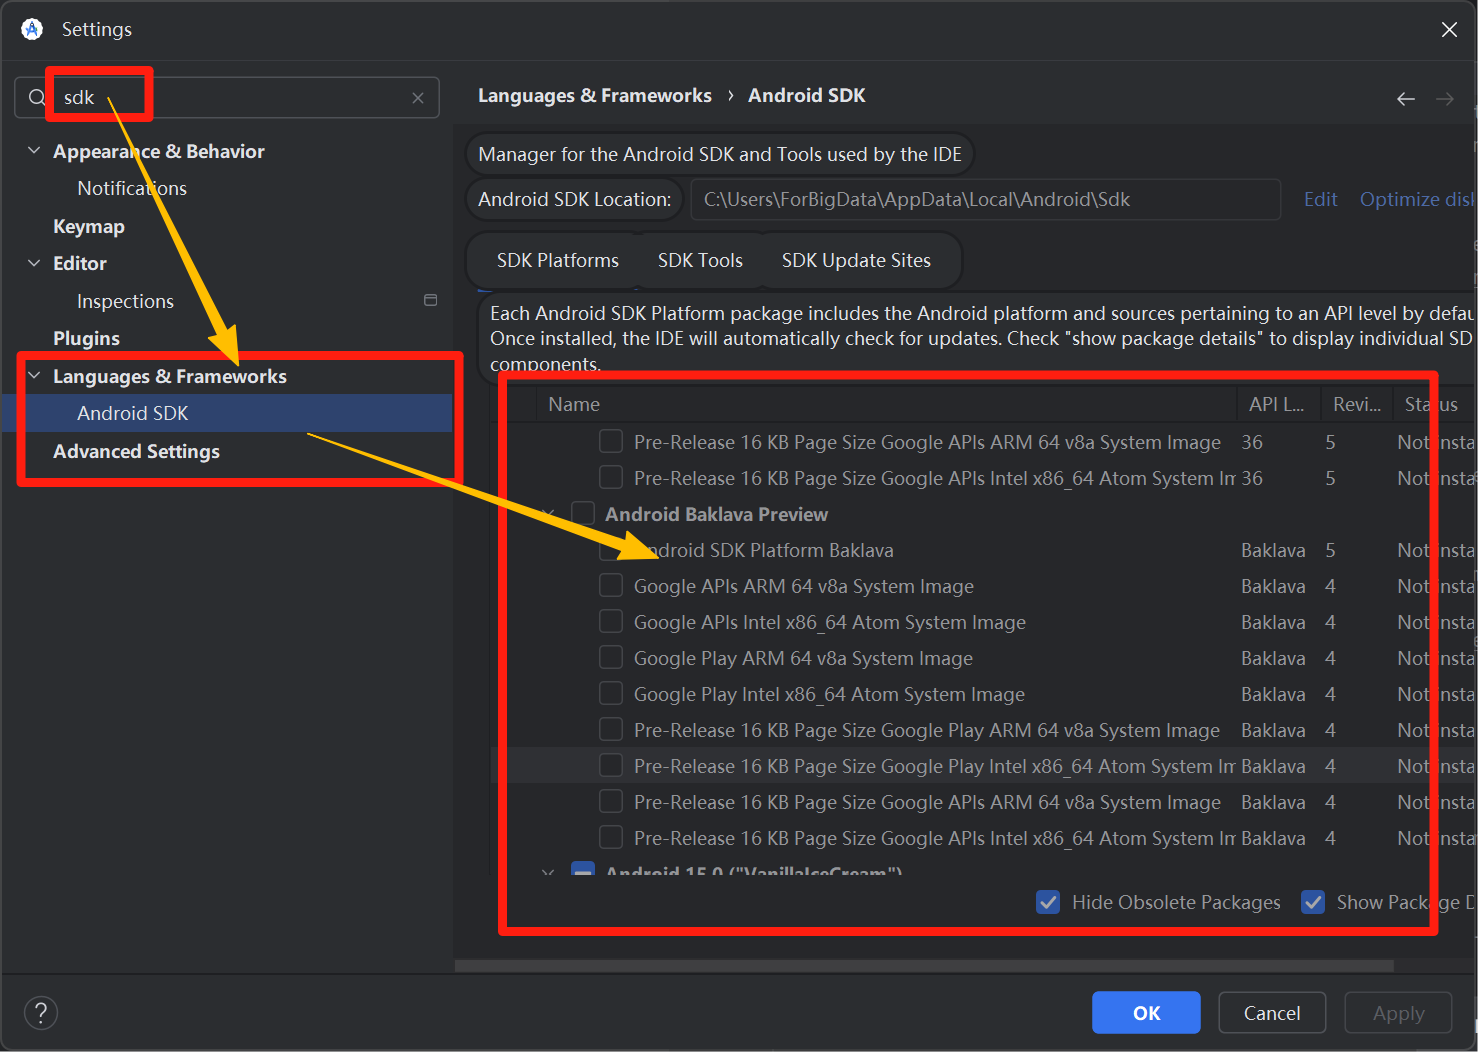The image size is (1478, 1052).
Task: Check Google APIs ARM 64 v8a System Image
Action: coord(611,585)
